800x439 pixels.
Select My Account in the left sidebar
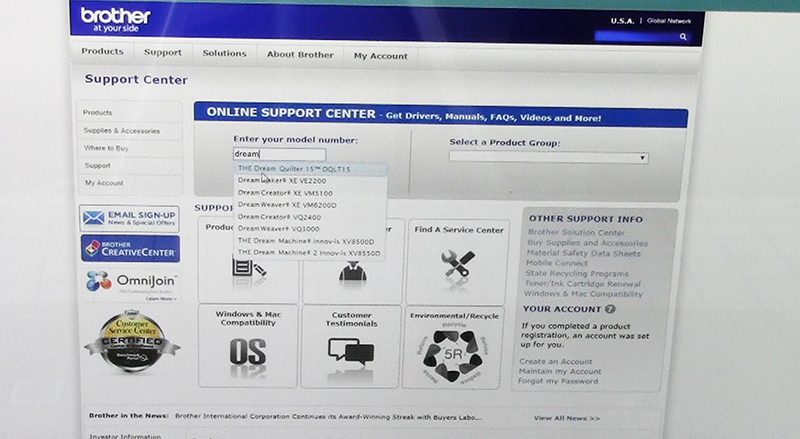pyautogui.click(x=104, y=183)
